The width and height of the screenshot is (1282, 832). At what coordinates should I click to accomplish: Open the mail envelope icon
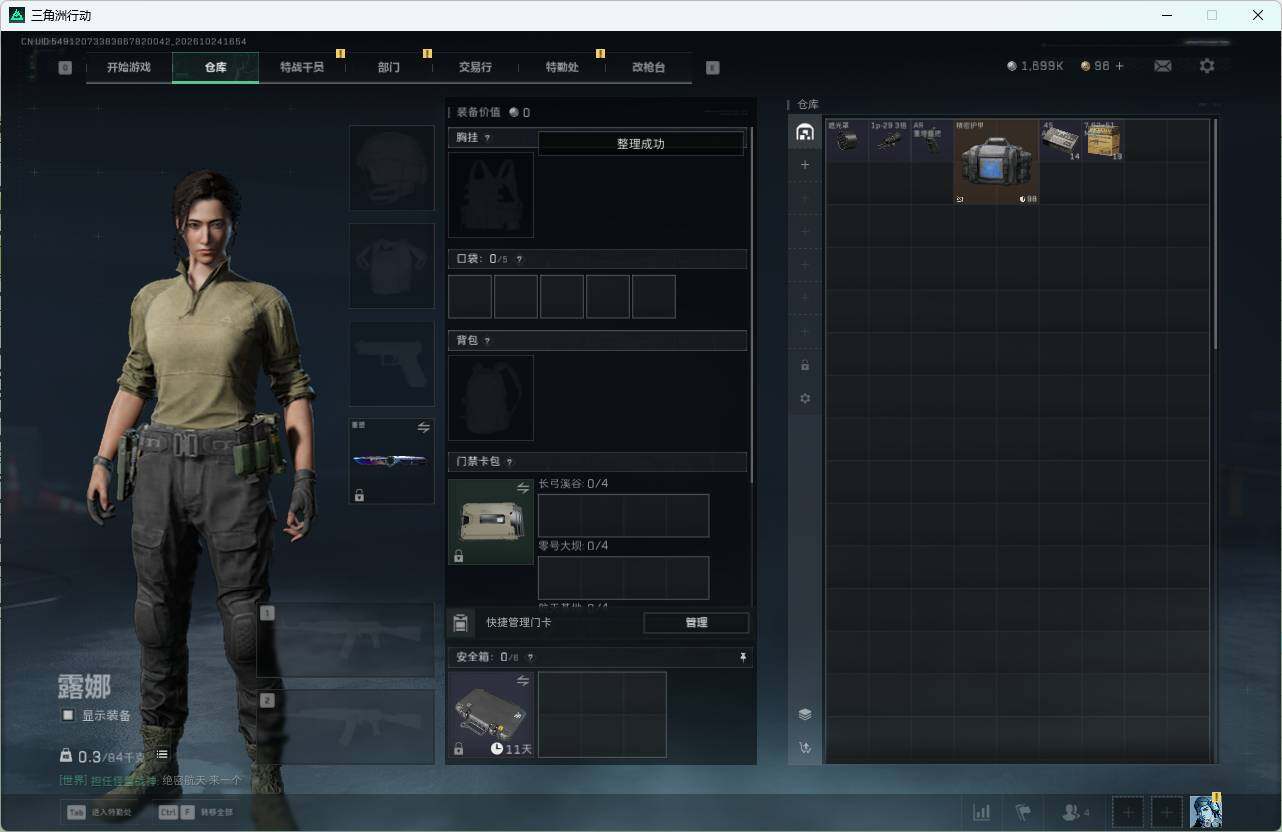[1163, 66]
